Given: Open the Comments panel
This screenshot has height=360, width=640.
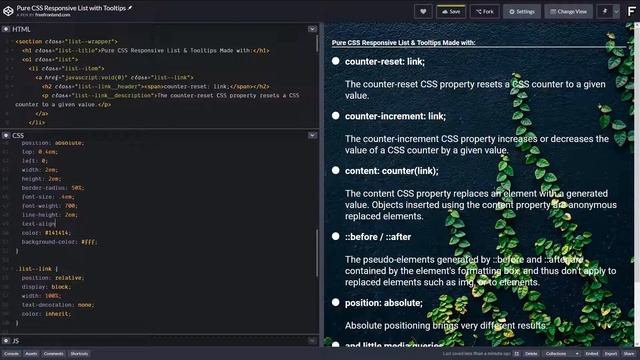Looking at the screenshot, I should [x=53, y=353].
